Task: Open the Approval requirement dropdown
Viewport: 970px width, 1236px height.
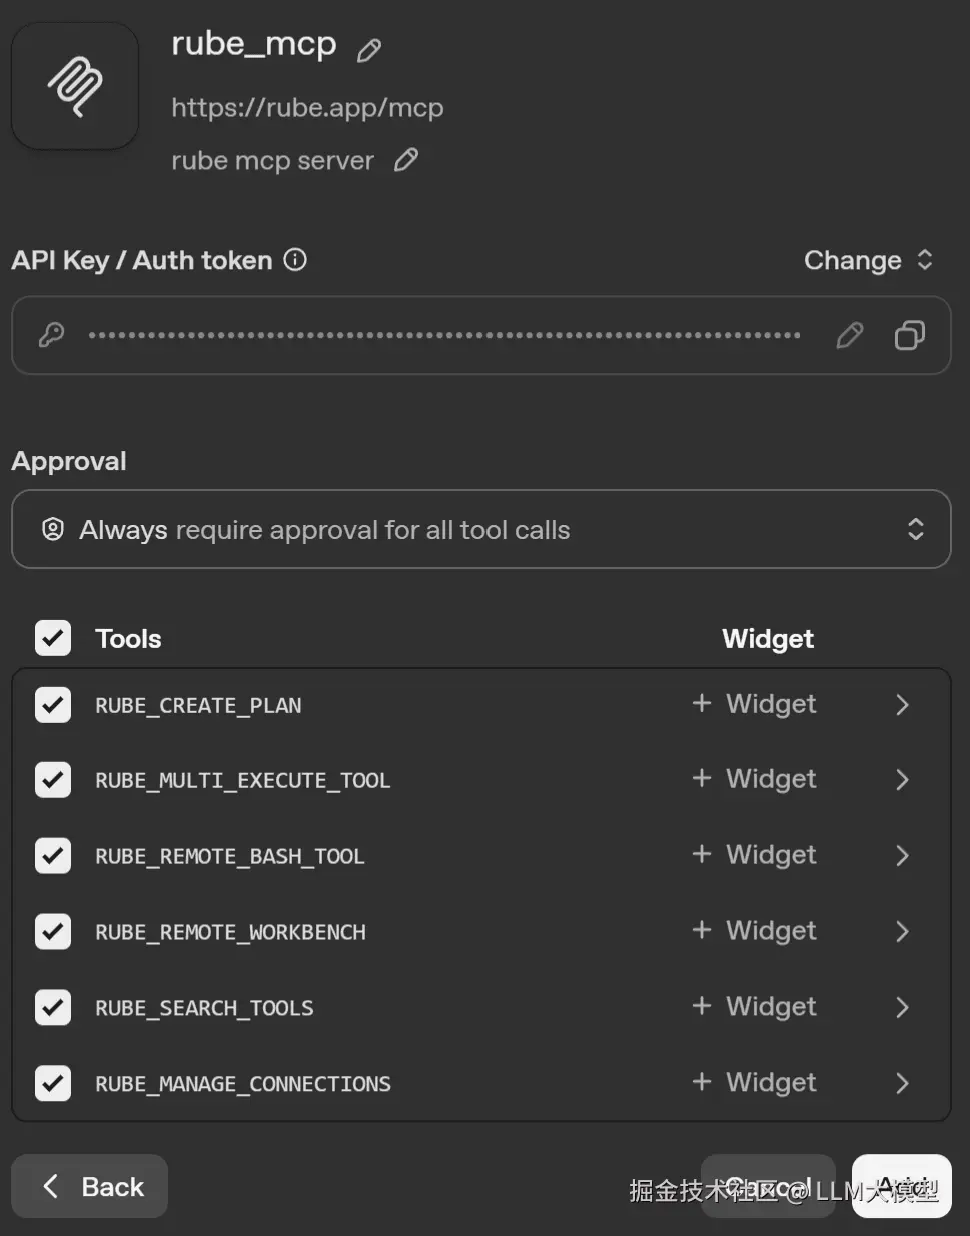Action: tap(481, 529)
